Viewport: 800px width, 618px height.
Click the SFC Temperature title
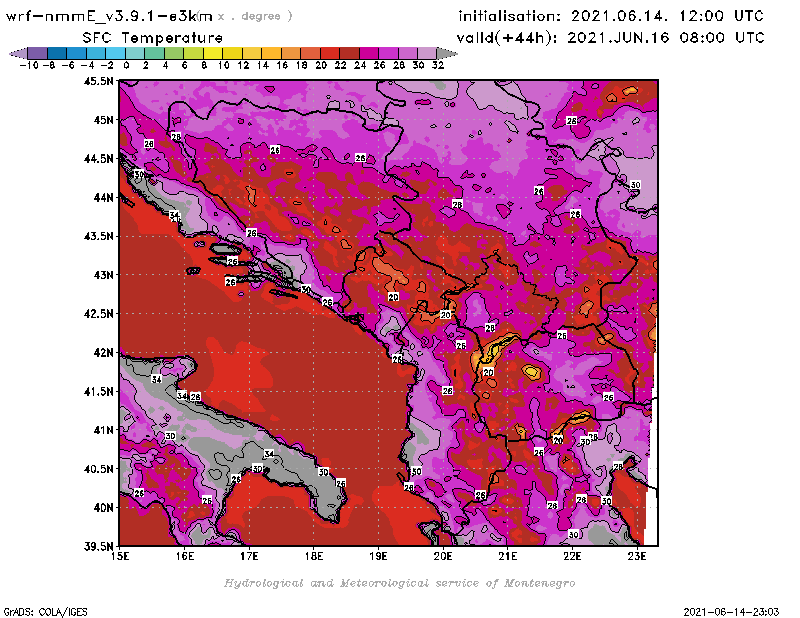pos(152,37)
